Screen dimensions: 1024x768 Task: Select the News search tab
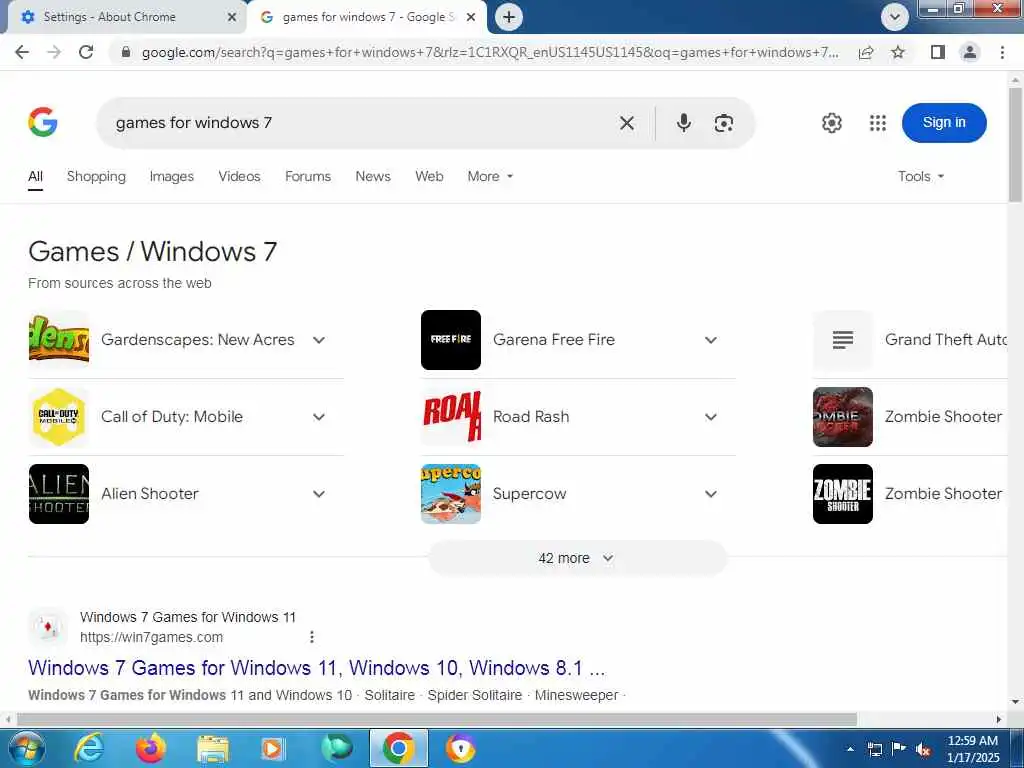(x=373, y=176)
